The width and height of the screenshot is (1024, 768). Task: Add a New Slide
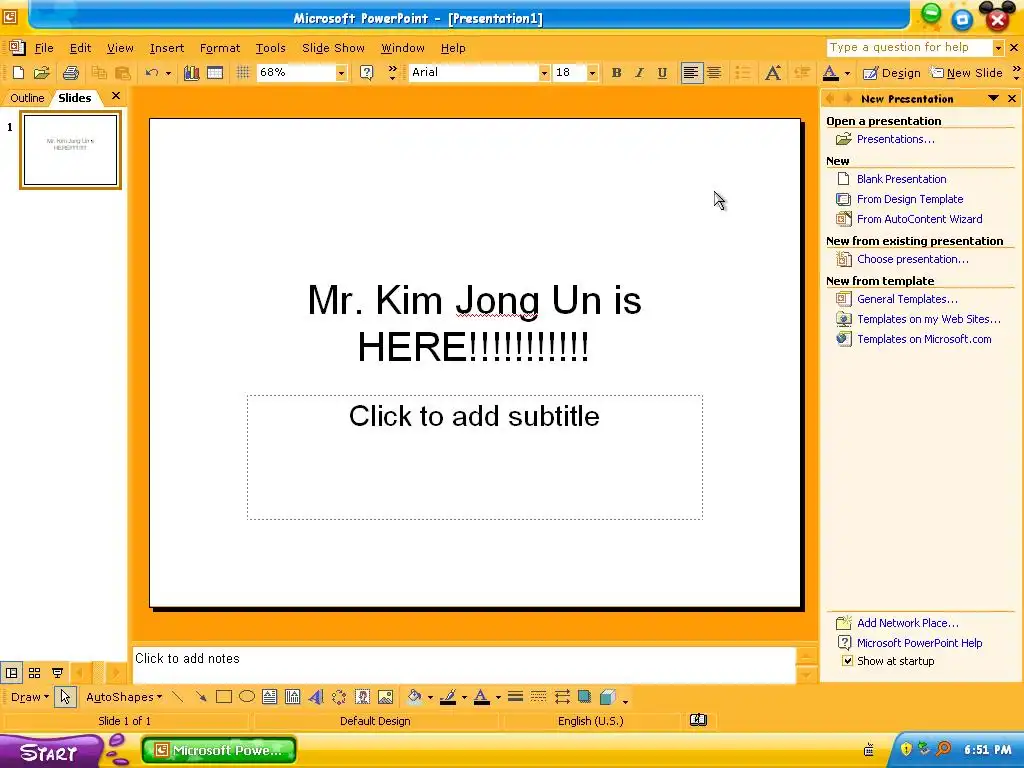[x=967, y=73]
